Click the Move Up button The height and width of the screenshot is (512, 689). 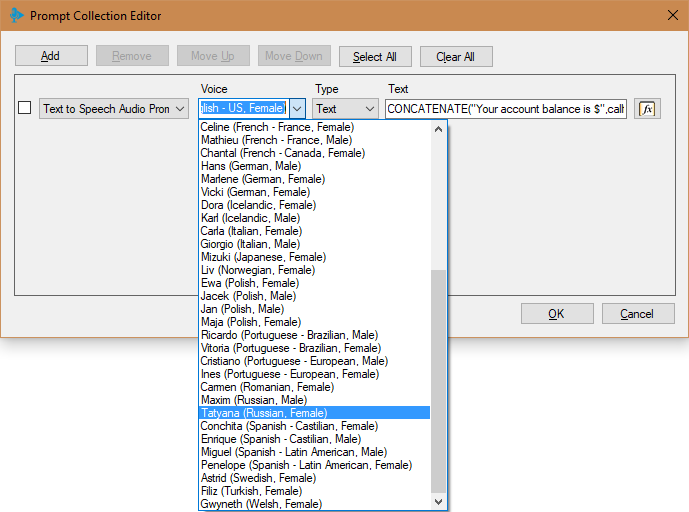pyautogui.click(x=213, y=56)
